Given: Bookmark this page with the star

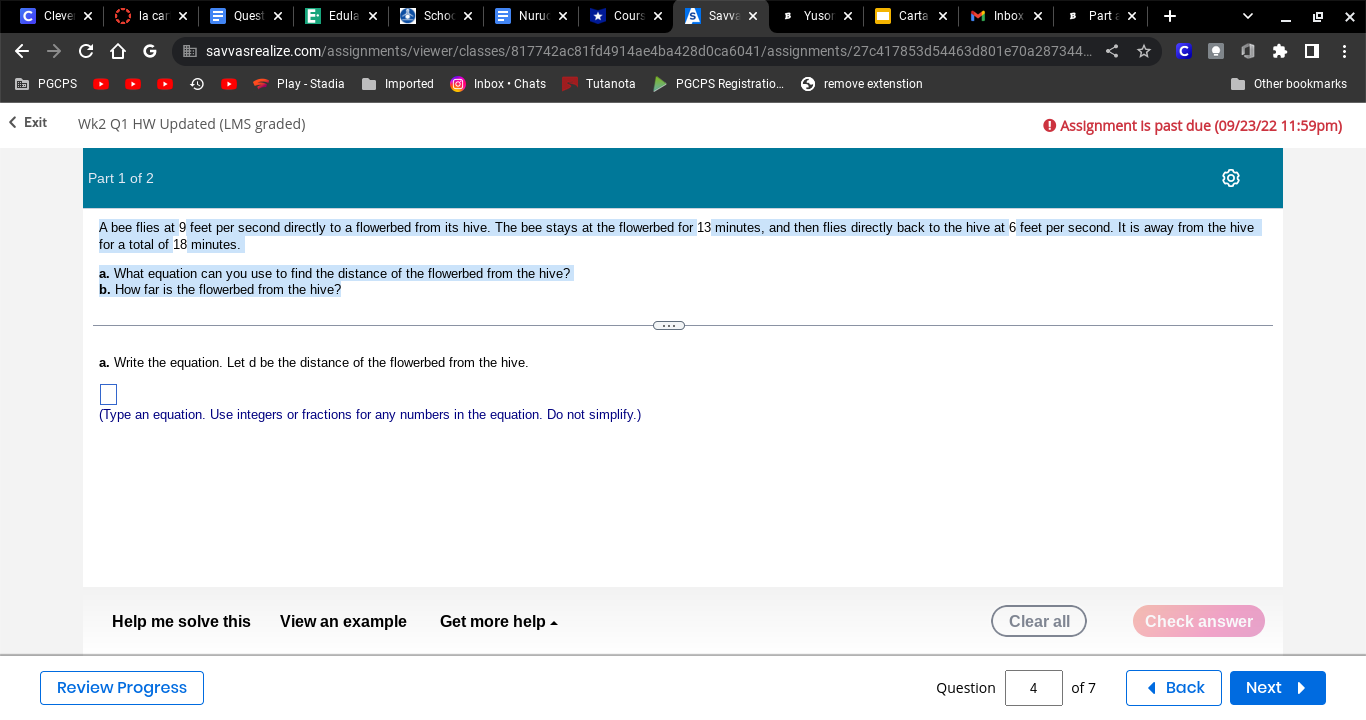Looking at the screenshot, I should point(1144,51).
